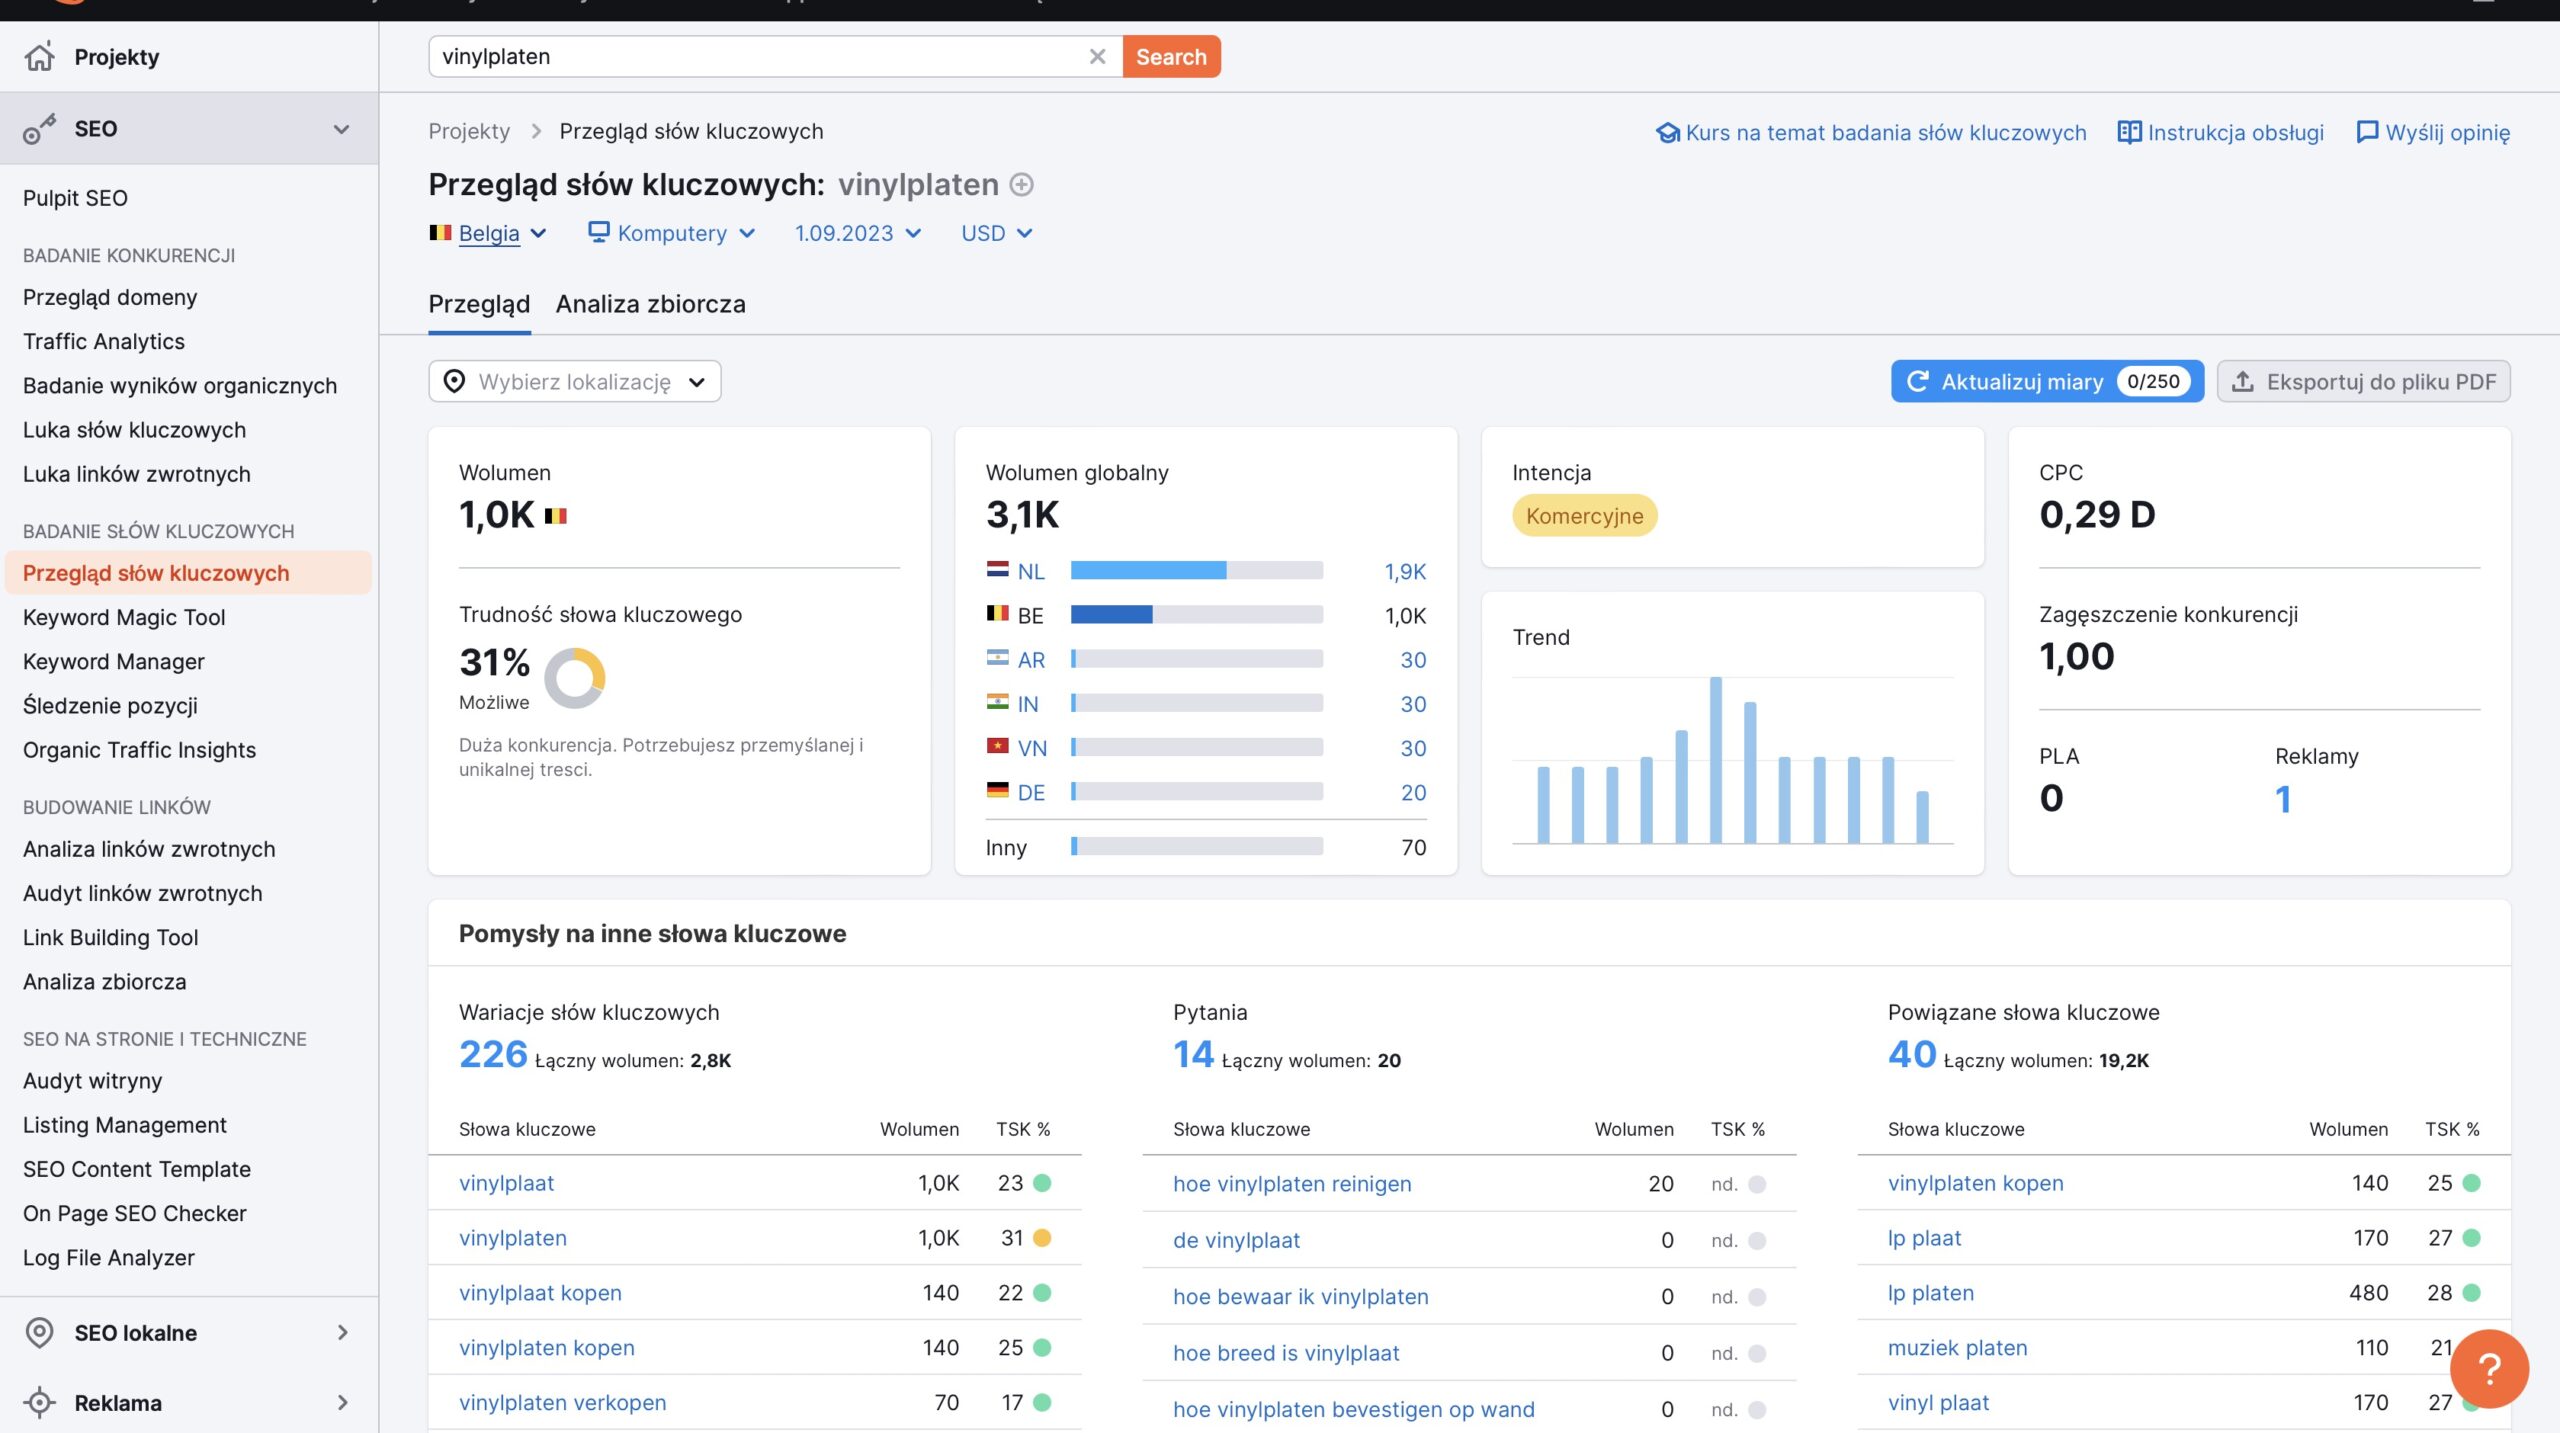
Task: Switch to the Przegląd tab
Action: point(479,305)
